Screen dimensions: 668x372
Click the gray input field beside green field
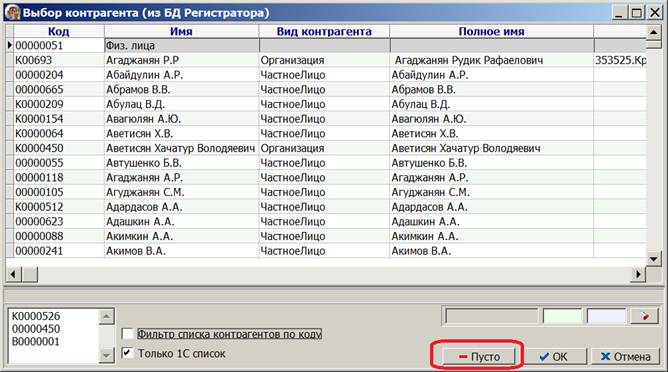[x=491, y=316]
